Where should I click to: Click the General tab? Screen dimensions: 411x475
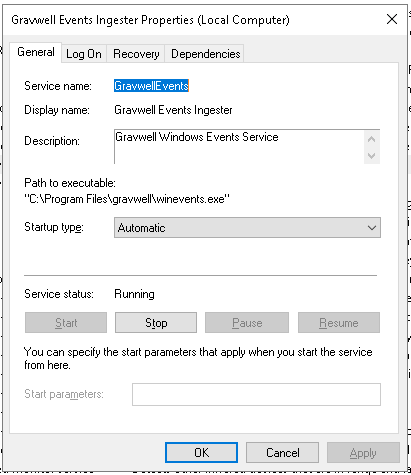[36, 52]
